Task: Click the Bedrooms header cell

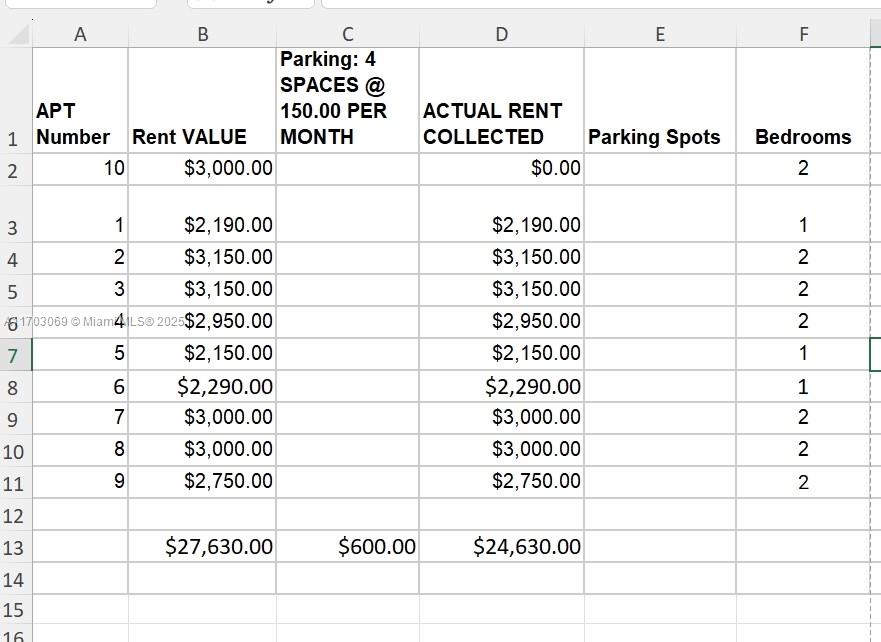Action: coord(803,137)
